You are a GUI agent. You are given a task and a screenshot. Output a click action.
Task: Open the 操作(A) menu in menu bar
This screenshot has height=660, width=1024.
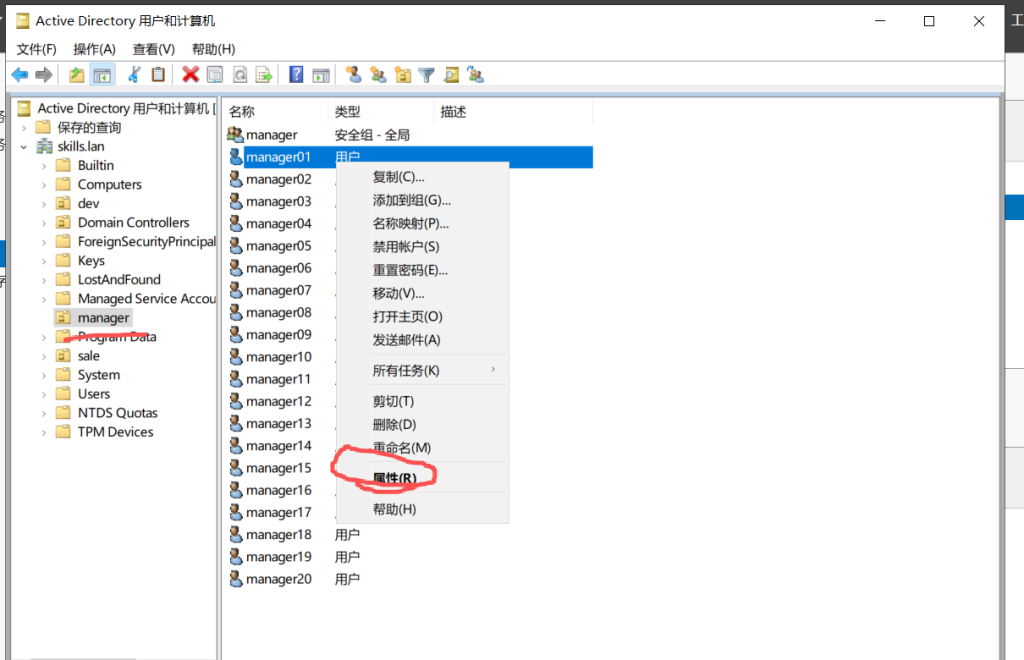click(94, 49)
